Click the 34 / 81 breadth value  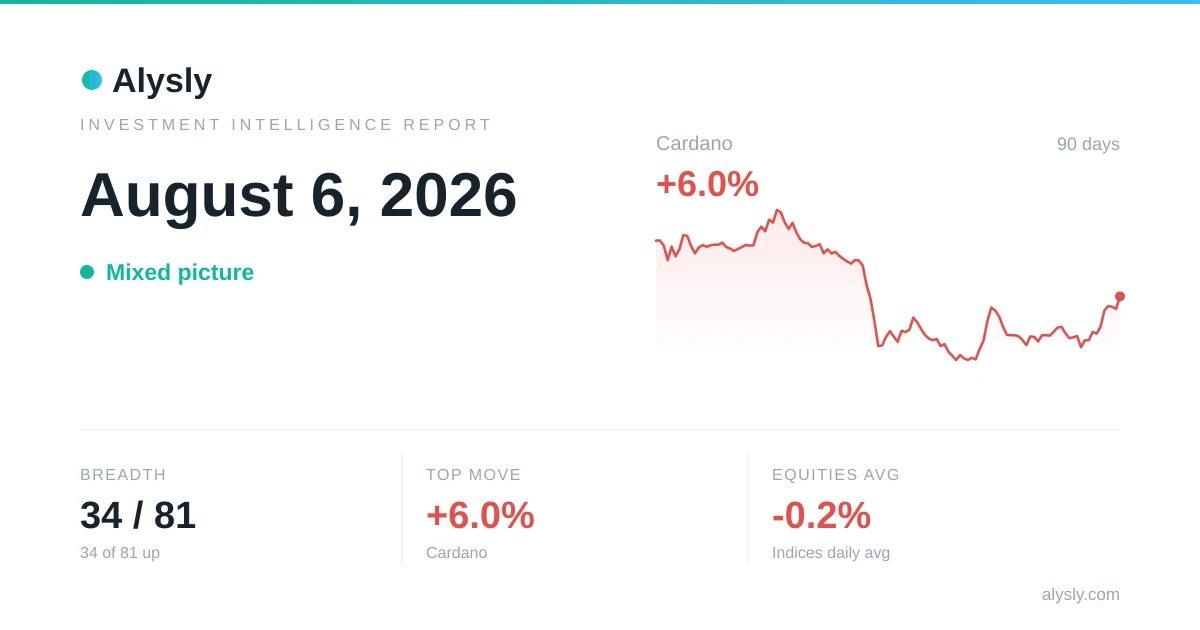pyautogui.click(x=138, y=515)
